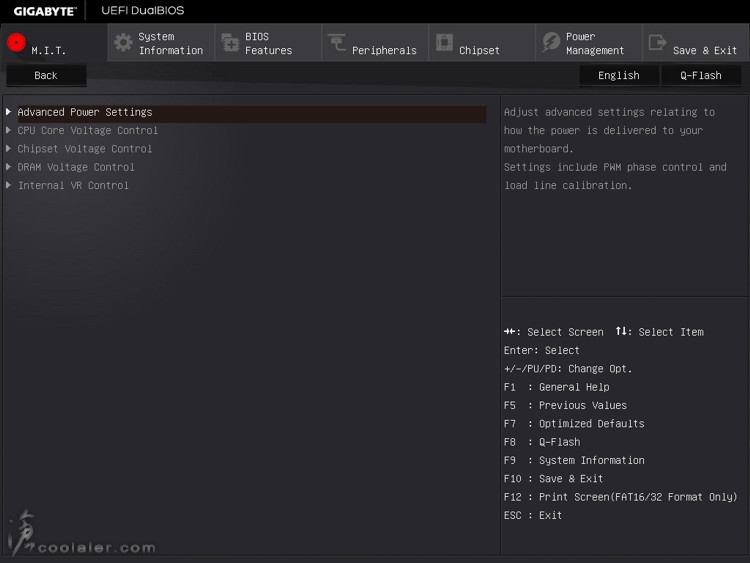Launch Q-Flash via its button
Viewport: 750px width, 563px height.
[701, 76]
